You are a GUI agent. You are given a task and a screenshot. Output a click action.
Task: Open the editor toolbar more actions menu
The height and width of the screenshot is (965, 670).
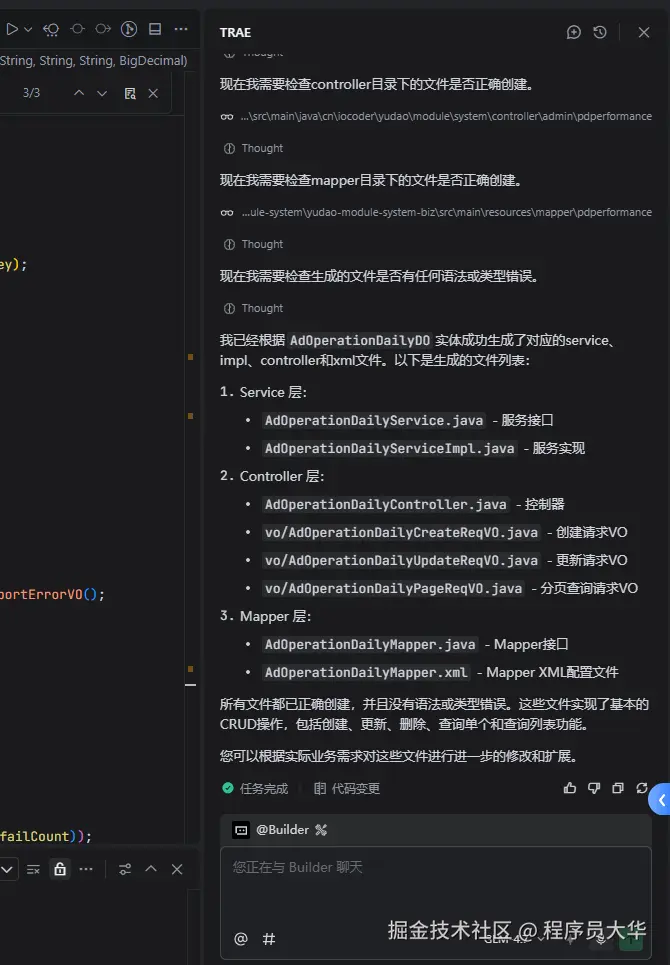(181, 29)
